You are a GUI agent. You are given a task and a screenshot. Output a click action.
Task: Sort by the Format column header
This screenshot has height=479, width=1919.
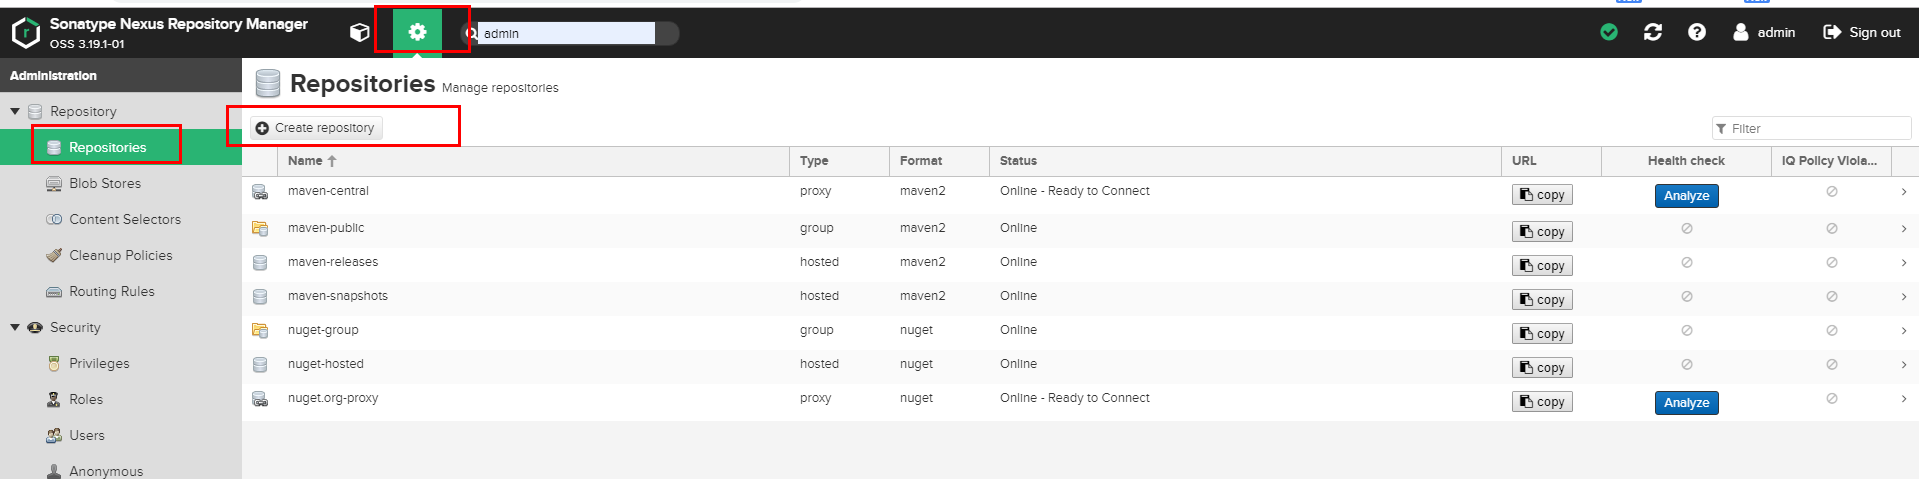click(x=939, y=160)
